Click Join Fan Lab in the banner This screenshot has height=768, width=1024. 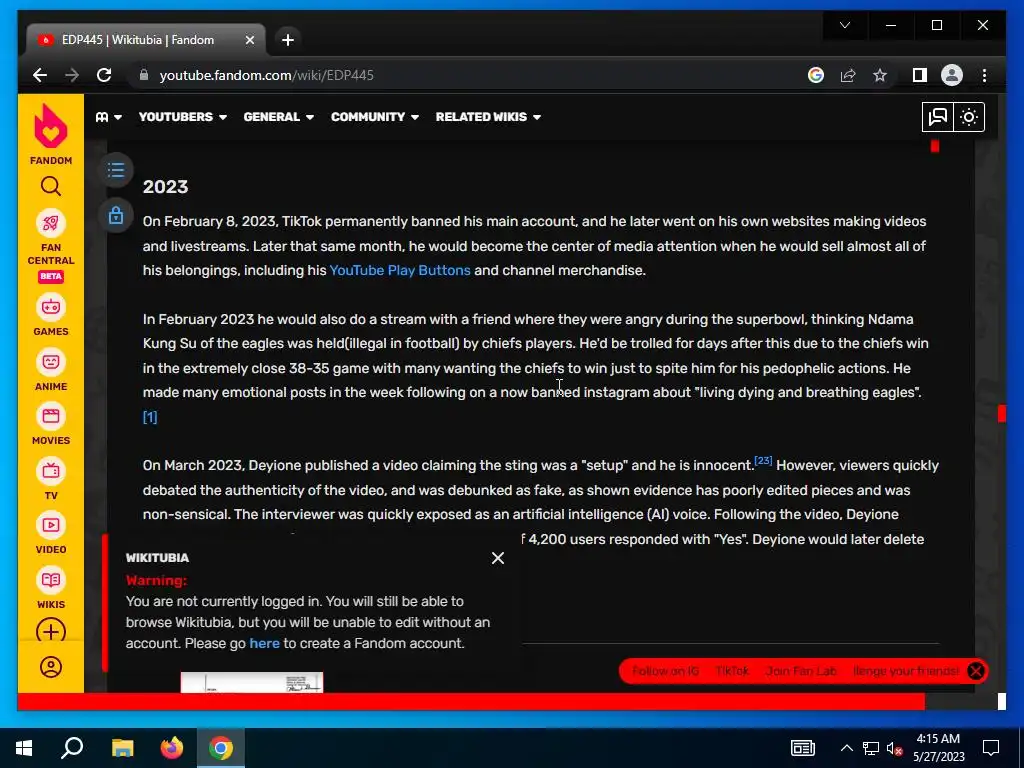point(801,671)
